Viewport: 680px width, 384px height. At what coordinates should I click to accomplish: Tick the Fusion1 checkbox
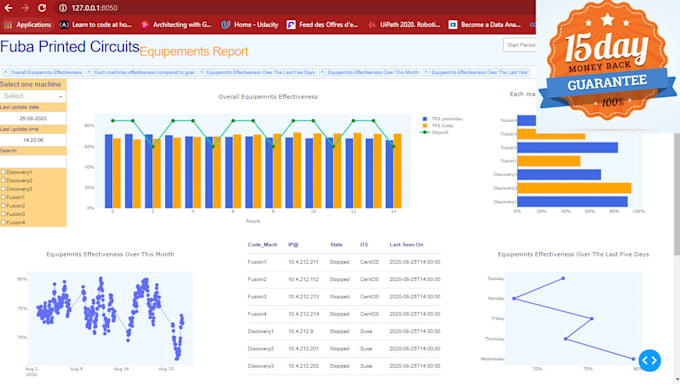(3, 197)
